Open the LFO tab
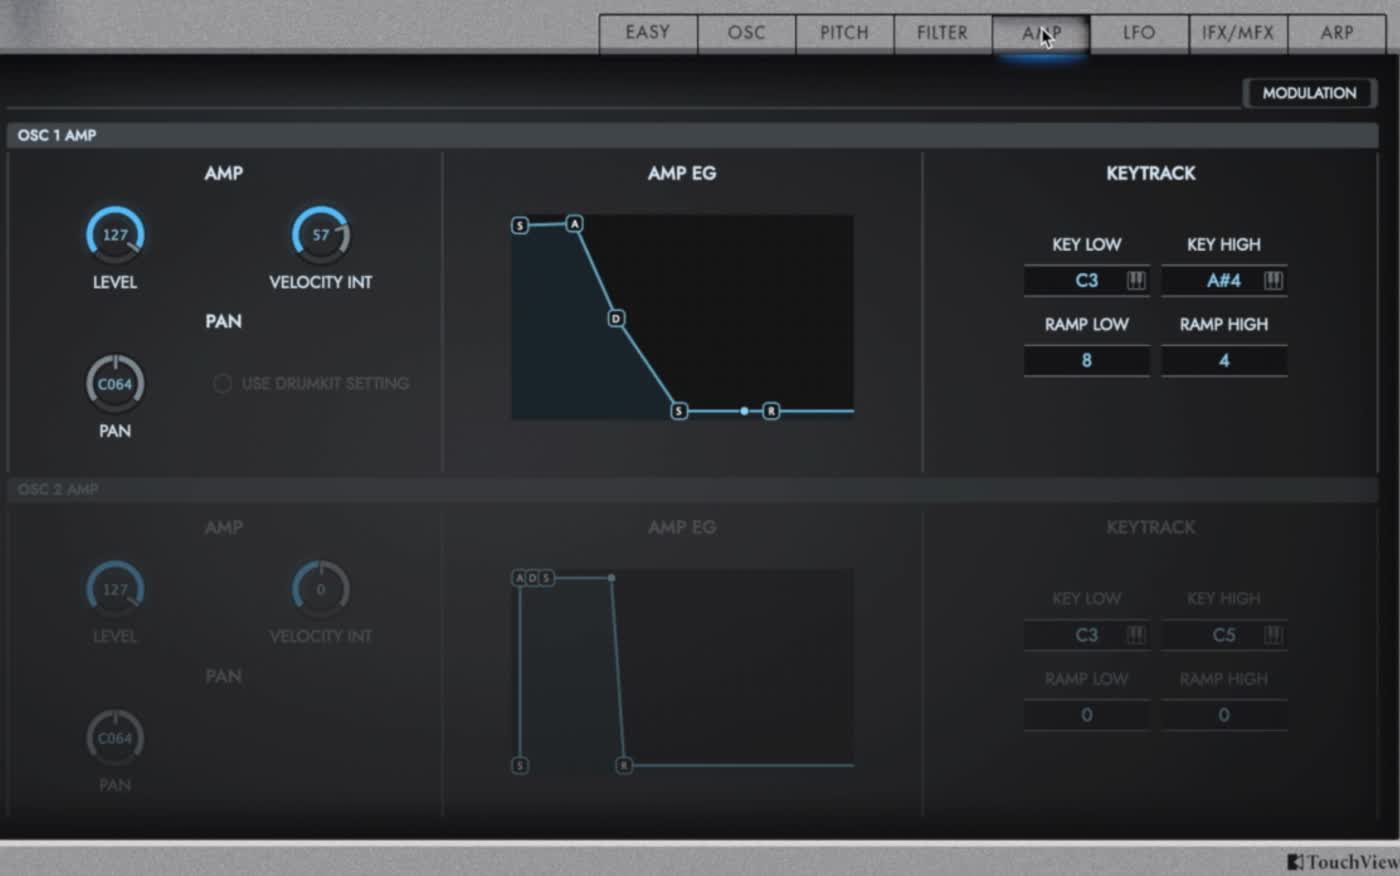This screenshot has height=876, width=1400. coord(1138,33)
